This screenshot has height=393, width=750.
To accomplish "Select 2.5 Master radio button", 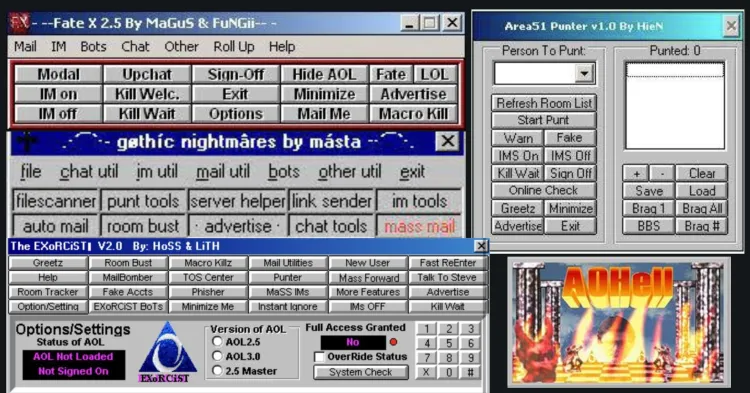I will coord(217,371).
